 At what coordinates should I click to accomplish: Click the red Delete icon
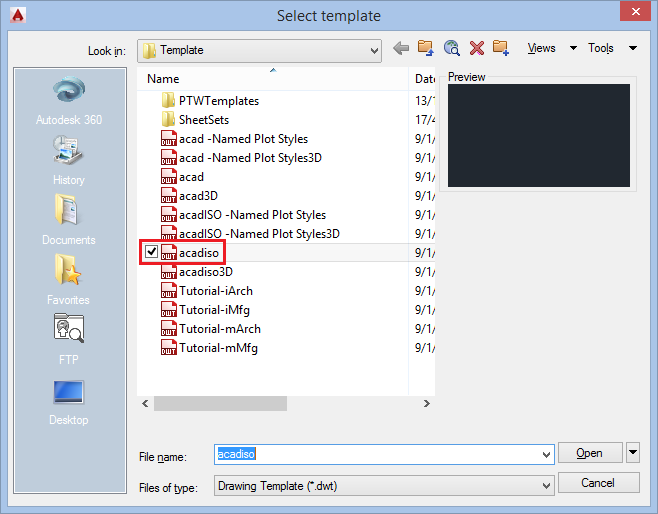pyautogui.click(x=477, y=48)
